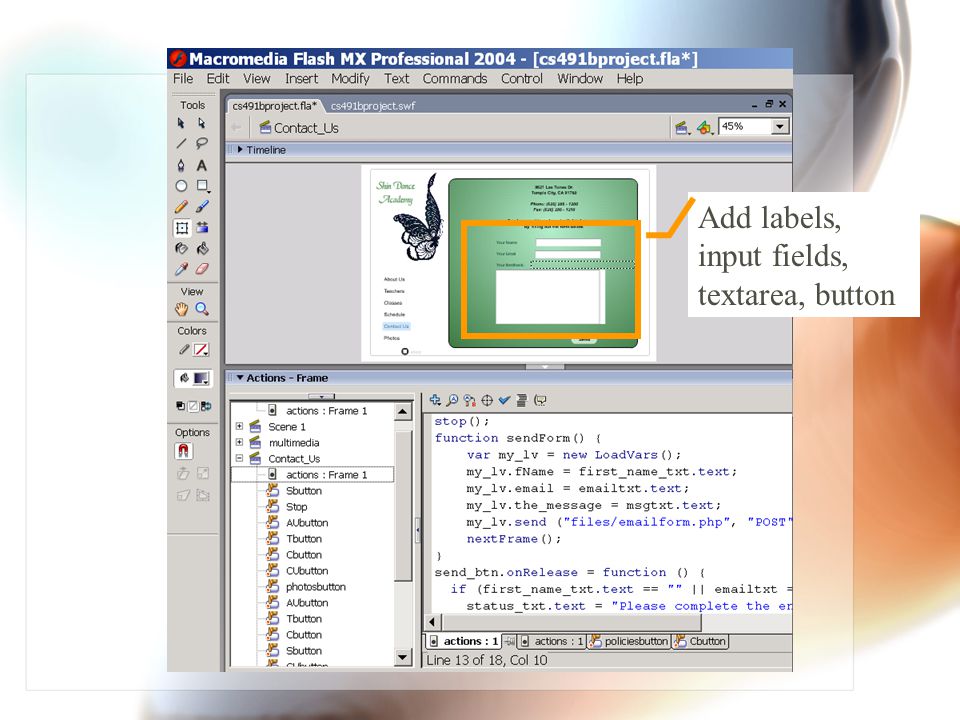The image size is (960, 720).
Task: Click the script navigator scroll down arrow
Action: tap(402, 658)
